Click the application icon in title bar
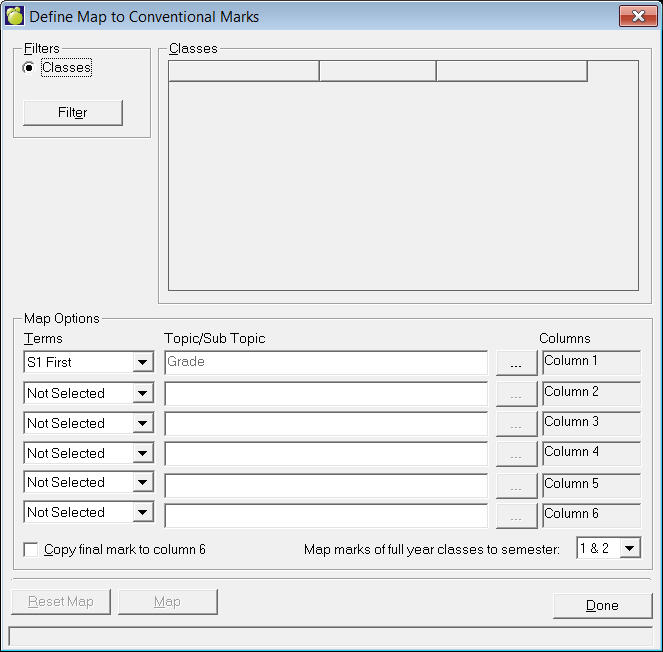Image resolution: width=663 pixels, height=652 pixels. point(15,17)
